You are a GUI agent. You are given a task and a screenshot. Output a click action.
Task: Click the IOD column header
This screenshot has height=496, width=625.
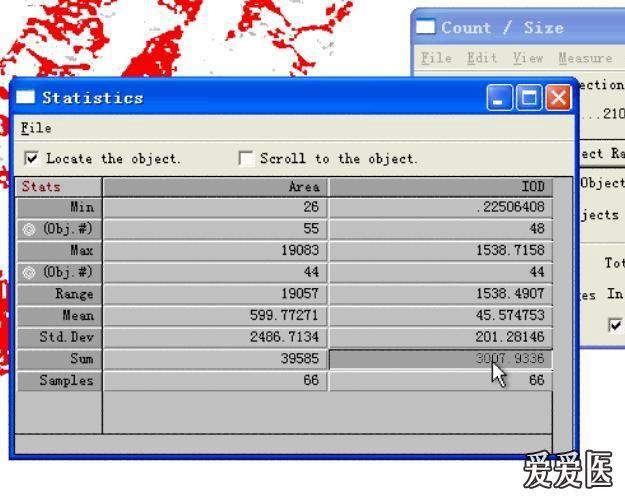click(440, 186)
